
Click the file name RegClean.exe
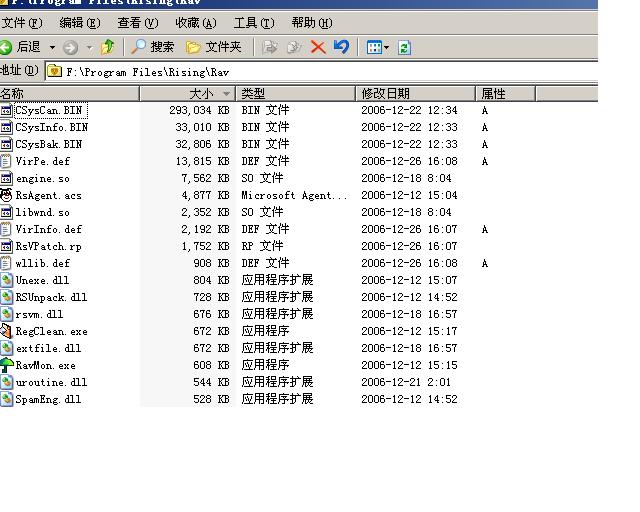51,332
